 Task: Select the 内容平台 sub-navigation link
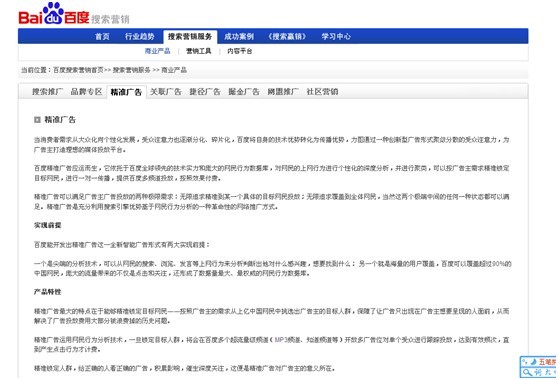click(239, 51)
